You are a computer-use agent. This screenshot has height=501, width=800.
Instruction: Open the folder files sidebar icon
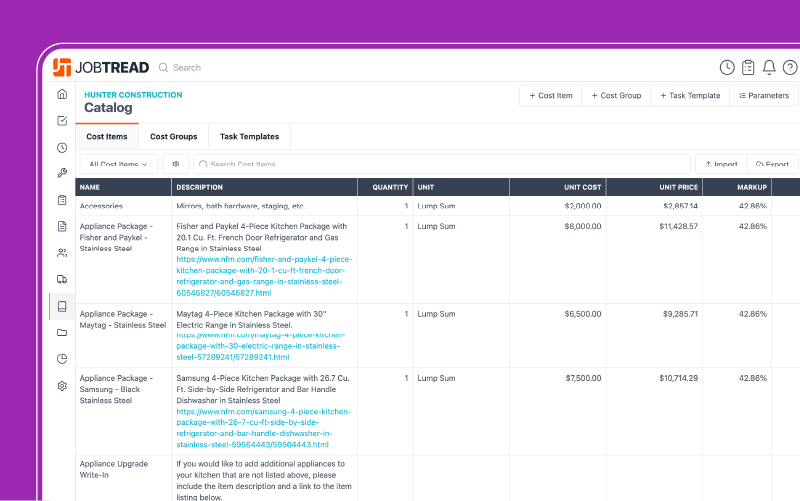tap(62, 333)
